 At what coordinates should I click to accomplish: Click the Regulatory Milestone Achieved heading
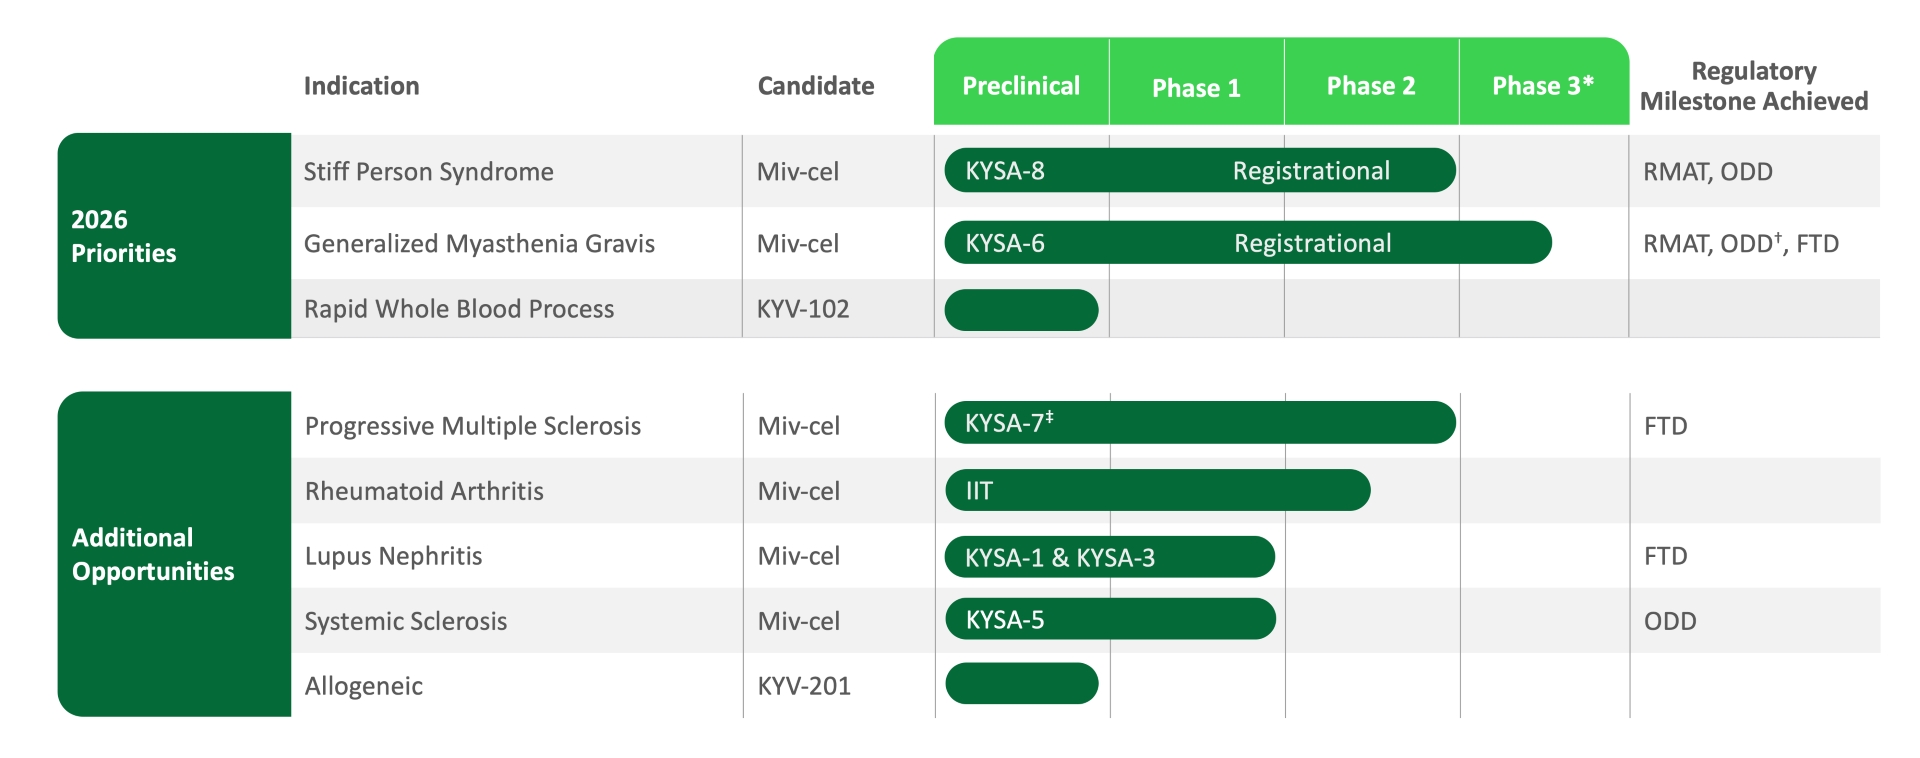(x=1753, y=86)
